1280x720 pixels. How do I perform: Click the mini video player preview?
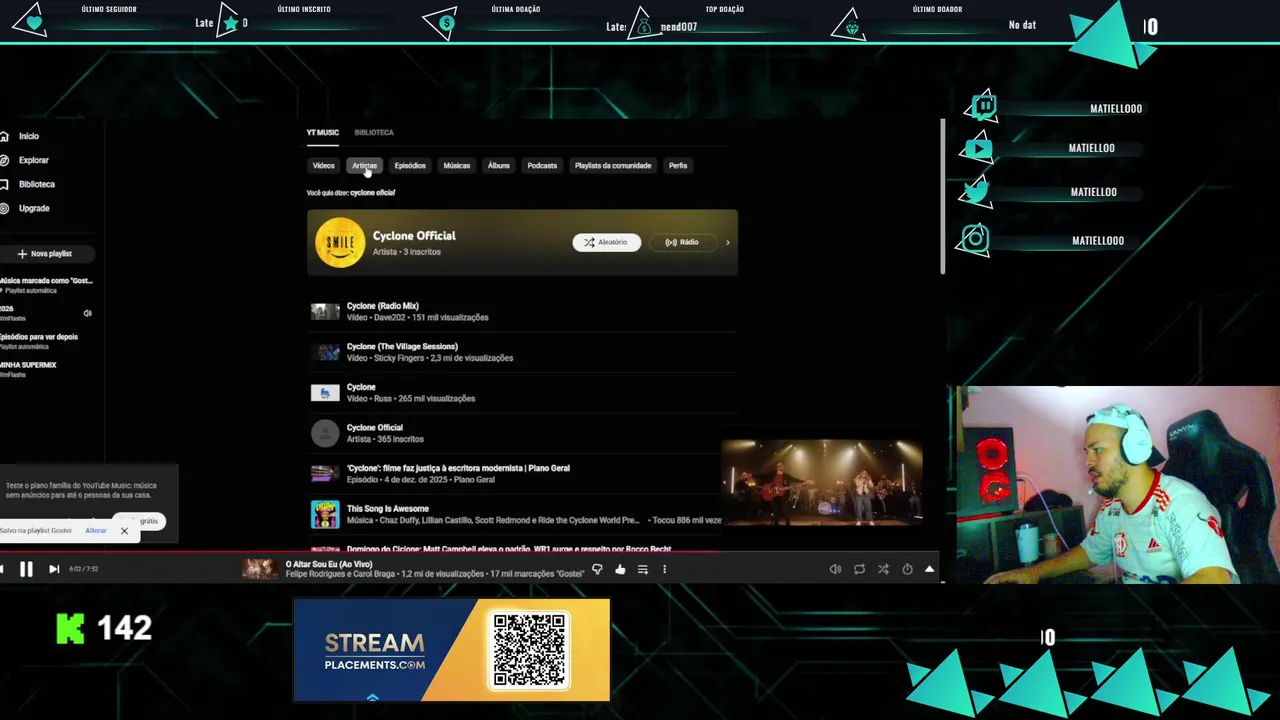822,483
